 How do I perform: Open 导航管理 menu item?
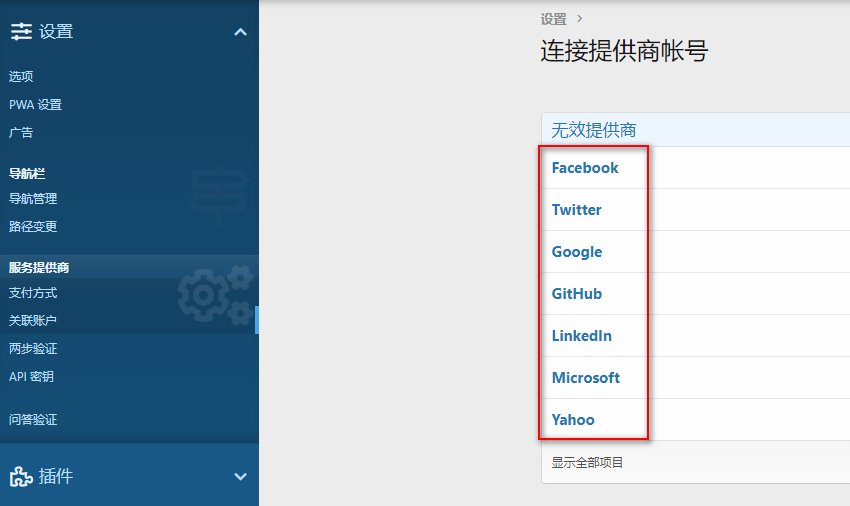pyautogui.click(x=33, y=198)
